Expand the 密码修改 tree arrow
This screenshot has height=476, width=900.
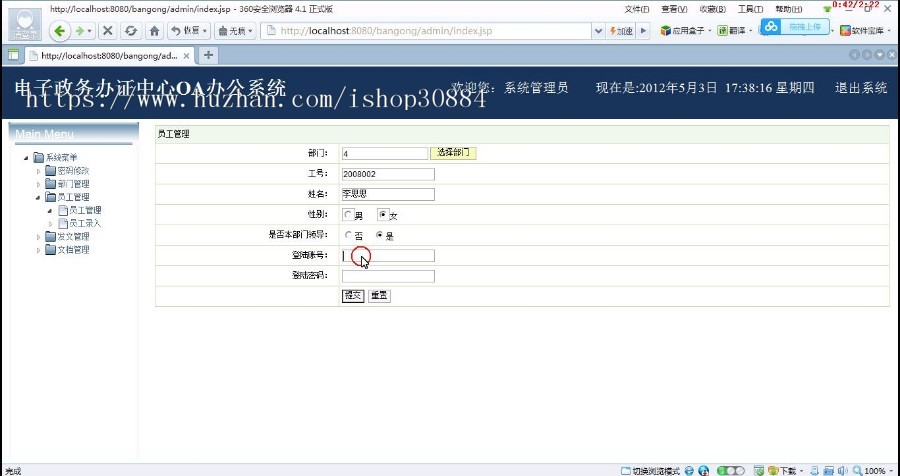pyautogui.click(x=39, y=171)
